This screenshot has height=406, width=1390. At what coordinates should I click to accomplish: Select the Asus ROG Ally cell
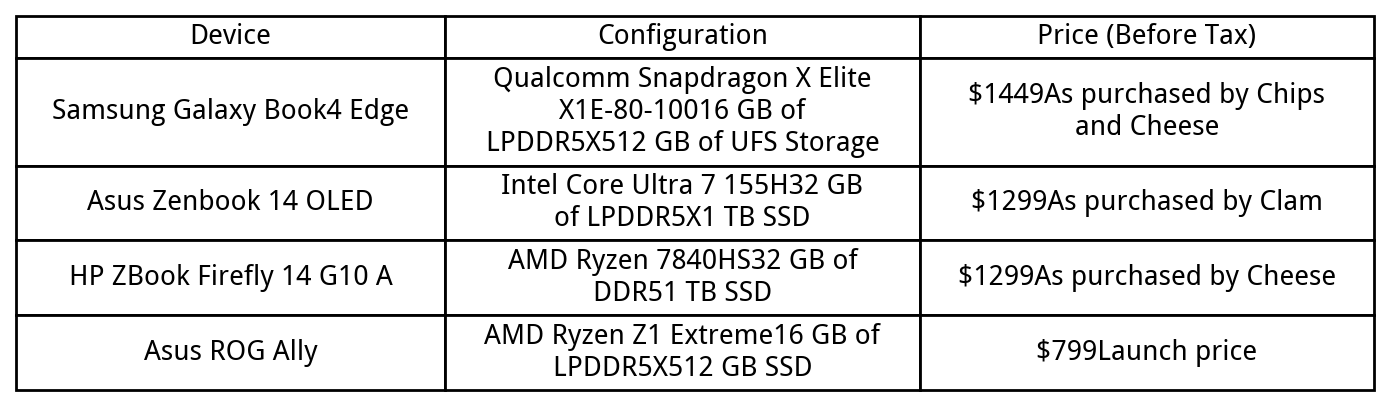(x=230, y=351)
